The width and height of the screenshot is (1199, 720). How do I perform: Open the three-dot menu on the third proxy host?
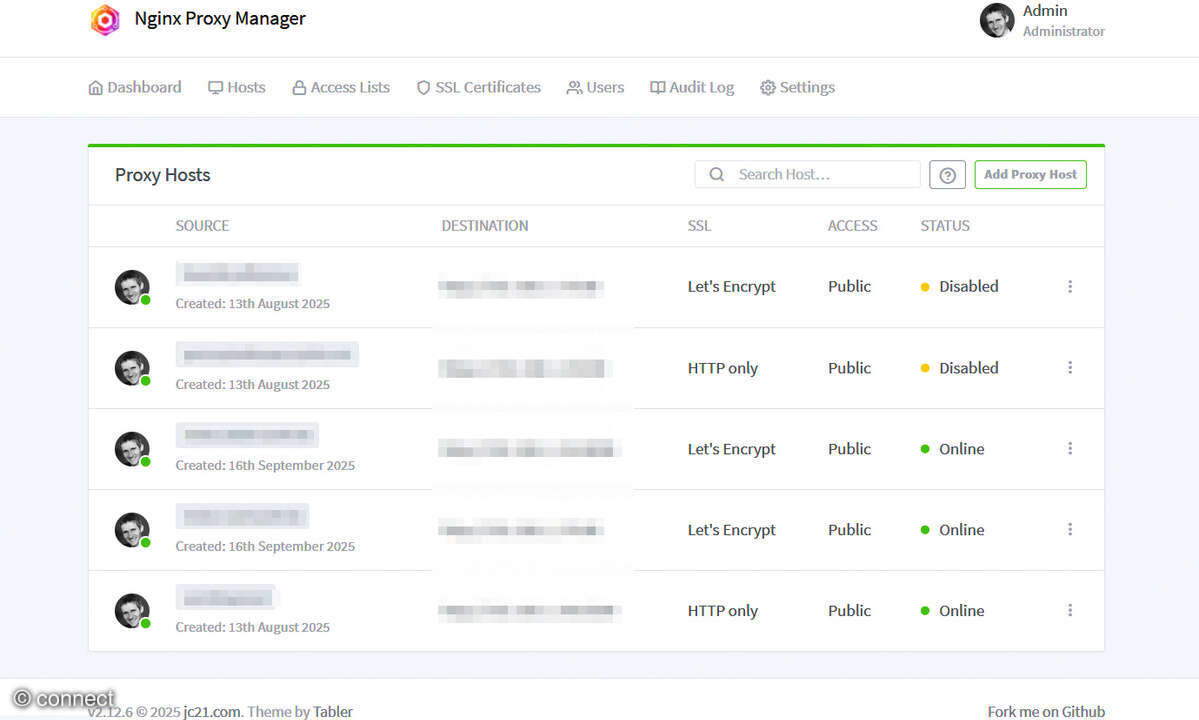[x=1070, y=448]
